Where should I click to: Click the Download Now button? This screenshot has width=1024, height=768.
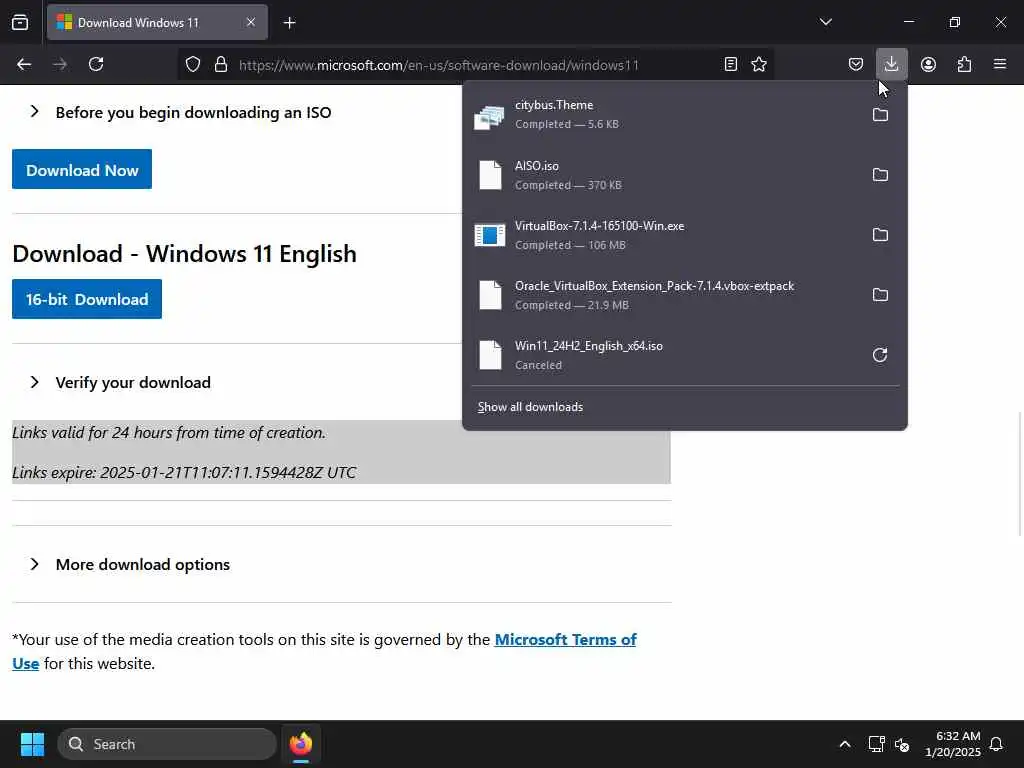82,169
